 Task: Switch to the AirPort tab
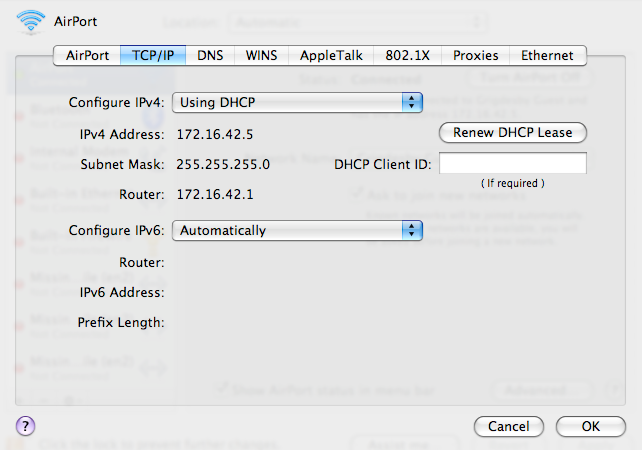click(x=87, y=56)
